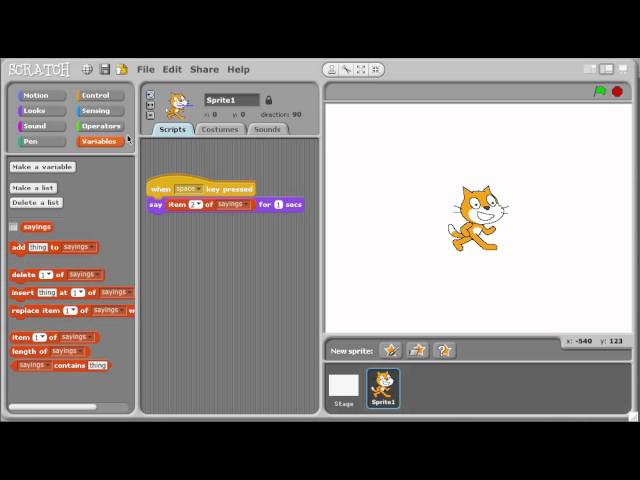The height and width of the screenshot is (480, 640).
Task: Toggle the sayings list checkbox
Action: [13, 227]
